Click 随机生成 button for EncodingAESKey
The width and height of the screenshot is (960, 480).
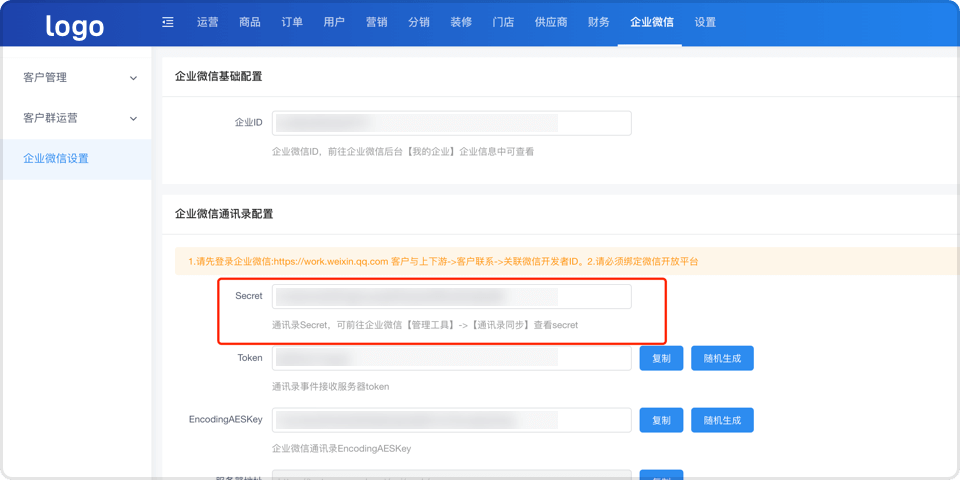(722, 420)
